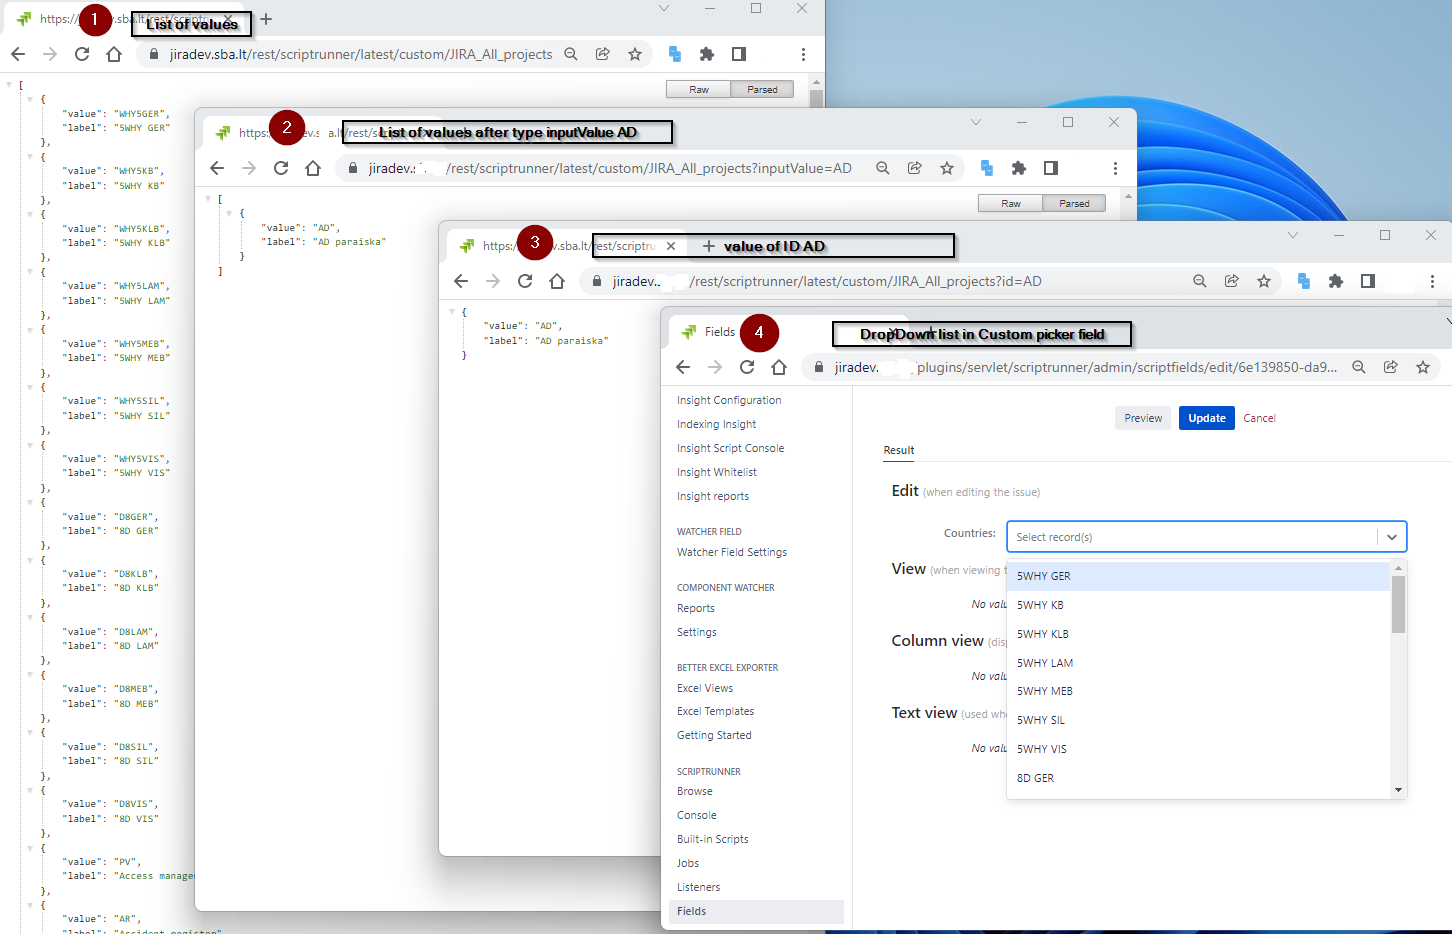Collapse the root JSON array disclosure triangle
This screenshot has width=1452, height=934.
(9, 84)
